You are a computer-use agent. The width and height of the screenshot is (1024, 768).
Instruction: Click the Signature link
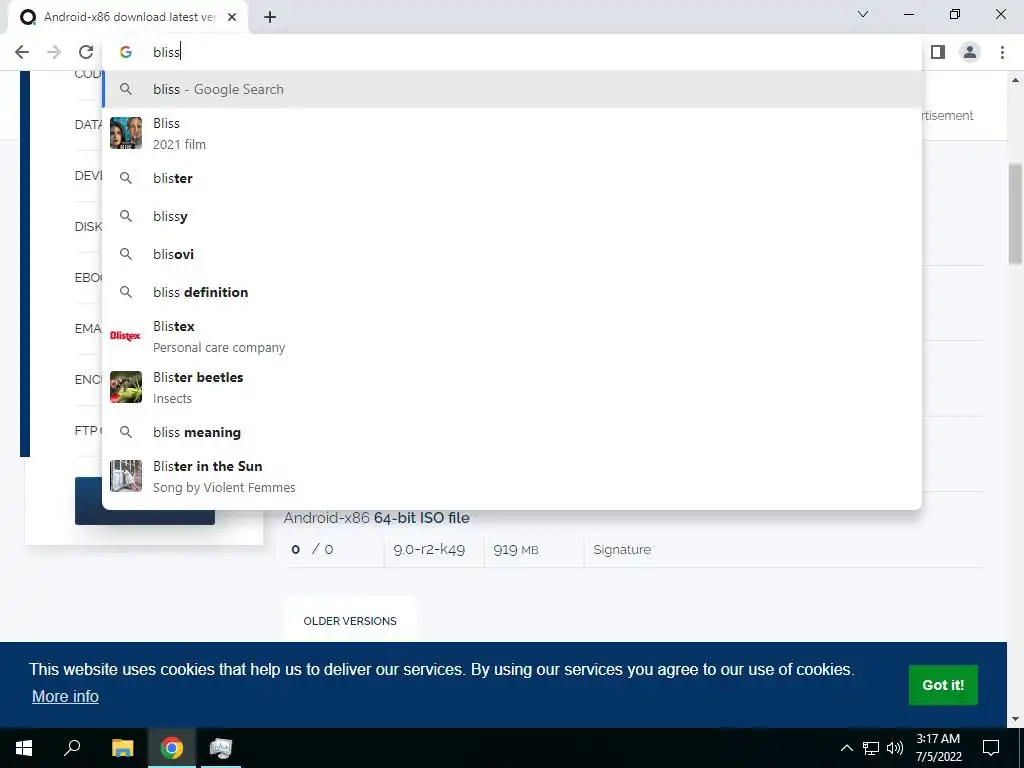pos(622,550)
